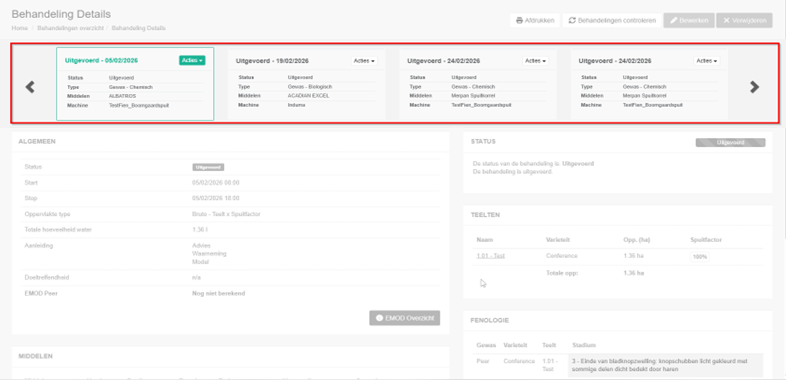Image resolution: width=786 pixels, height=380 pixels.
Task: Click stop value 05/02/2026 18:00
Action: tap(216, 199)
